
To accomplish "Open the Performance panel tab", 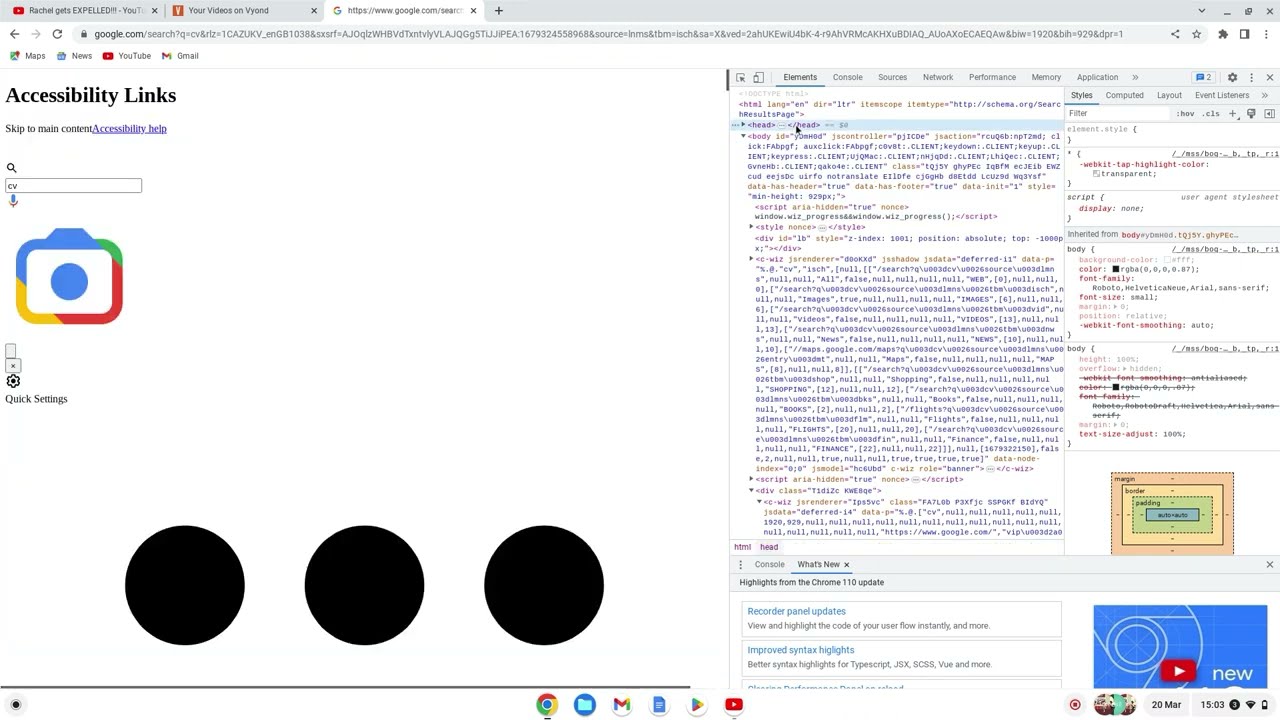I will pyautogui.click(x=992, y=77).
